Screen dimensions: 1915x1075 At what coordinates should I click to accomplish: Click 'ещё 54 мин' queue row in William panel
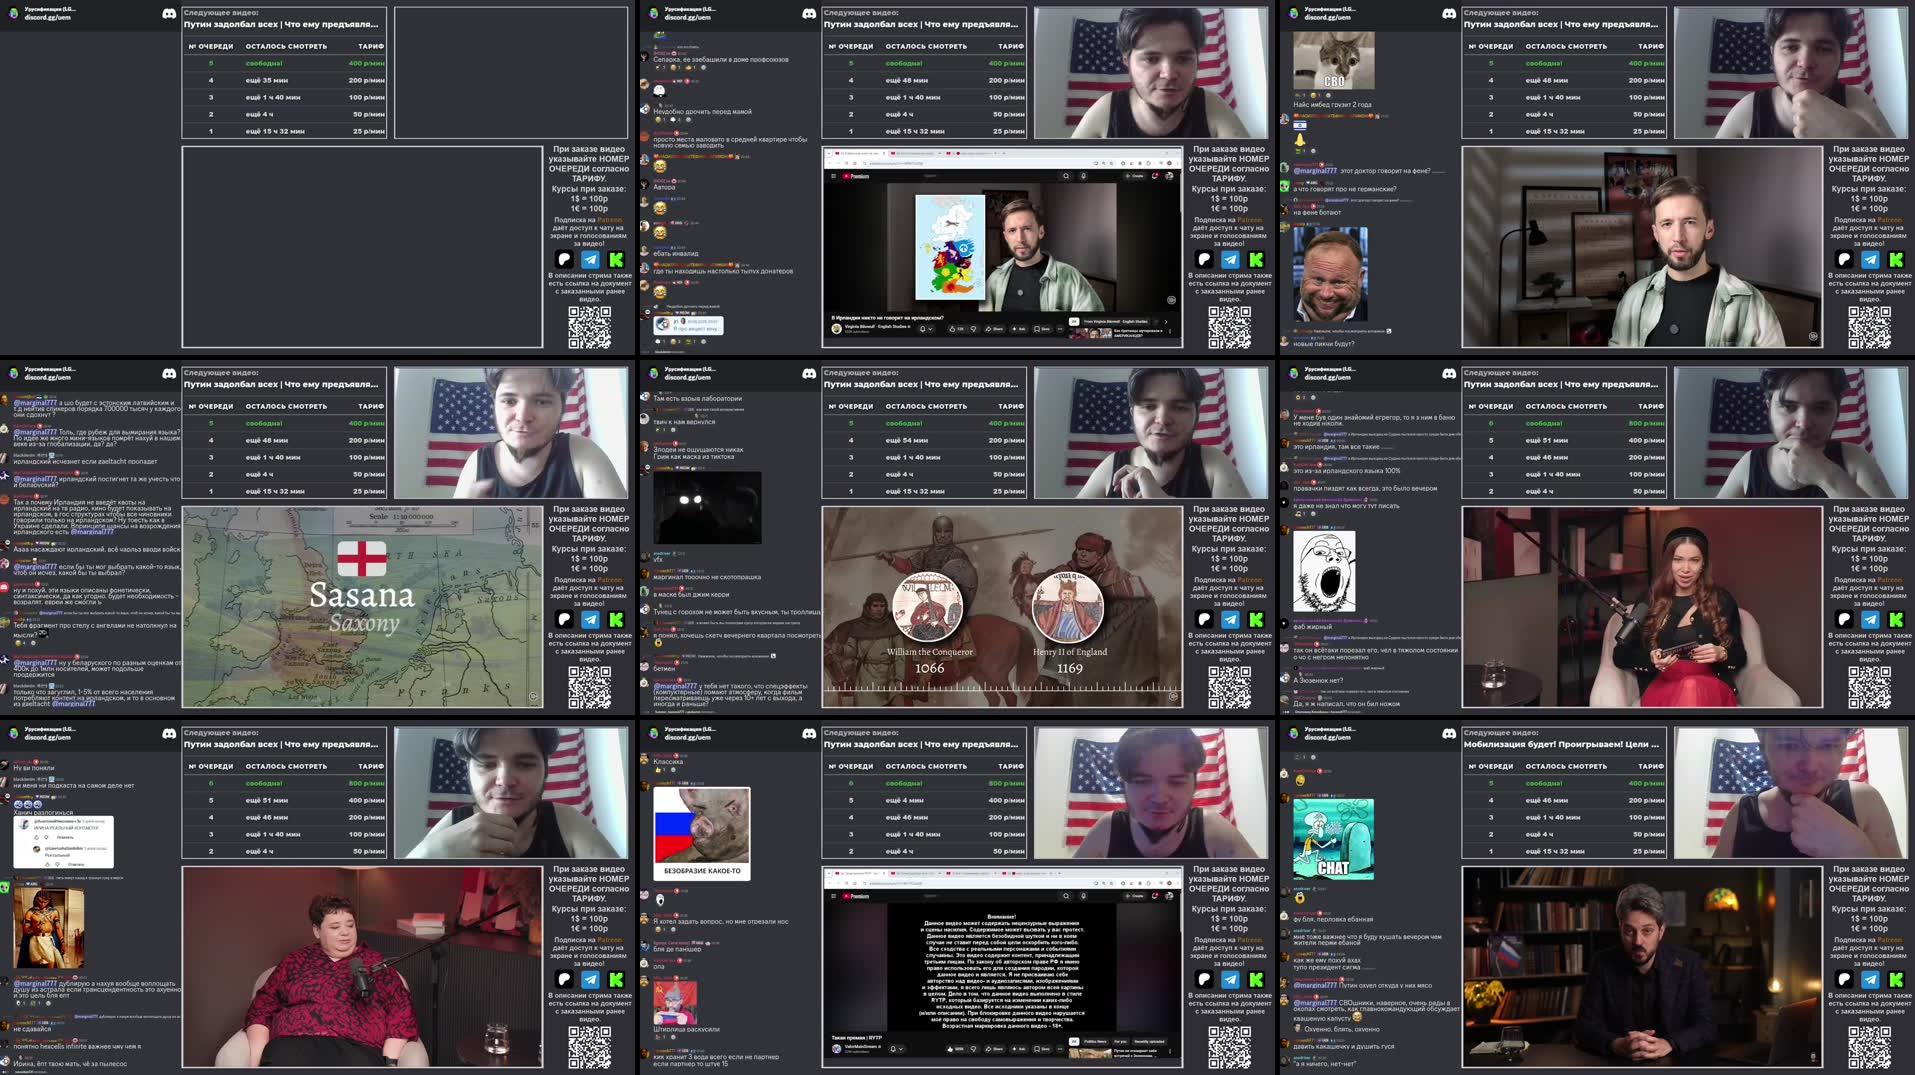point(924,440)
